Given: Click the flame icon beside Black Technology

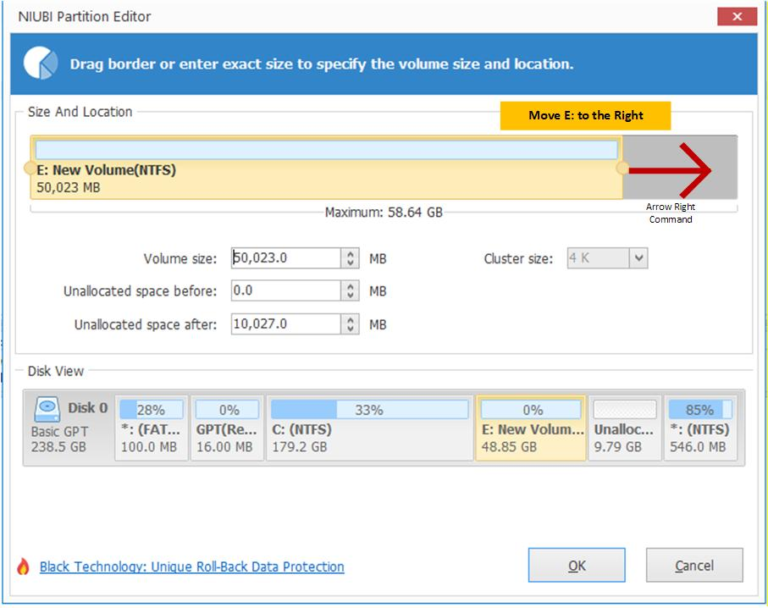Looking at the screenshot, I should tap(23, 566).
